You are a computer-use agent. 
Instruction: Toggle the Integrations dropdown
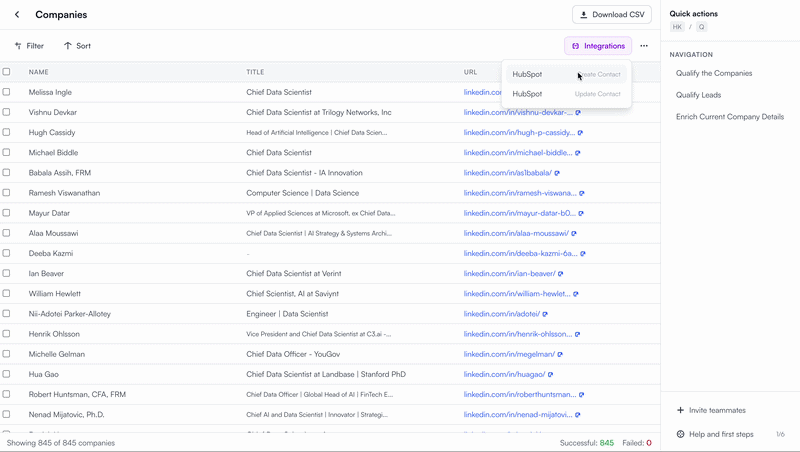(598, 46)
